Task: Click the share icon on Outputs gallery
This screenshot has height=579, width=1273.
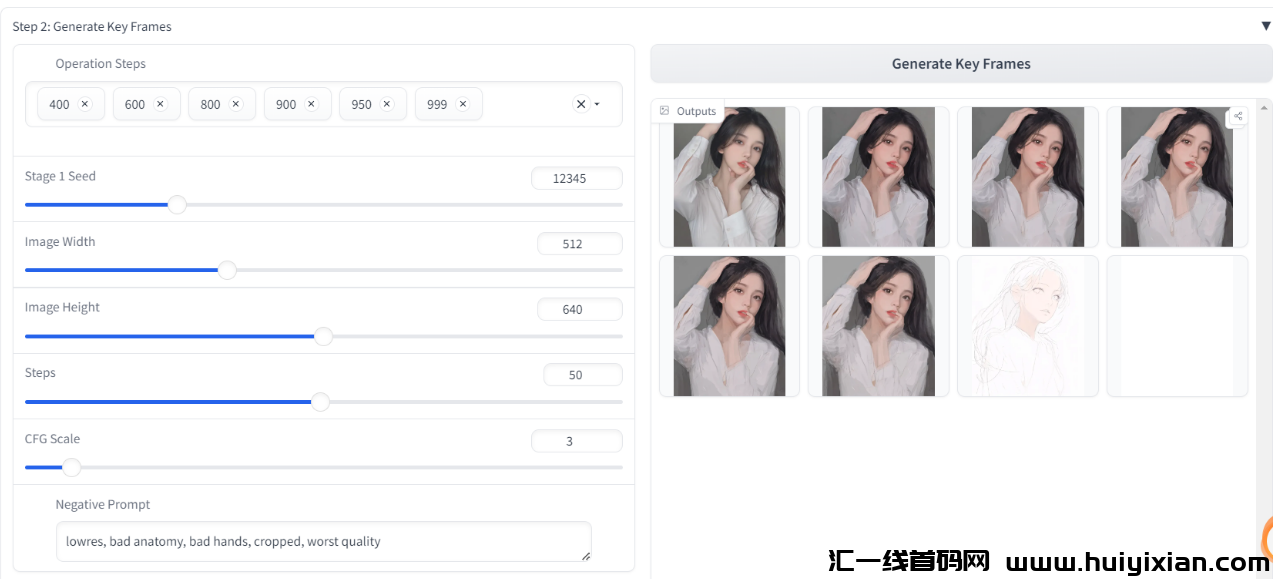Action: pos(1238,116)
